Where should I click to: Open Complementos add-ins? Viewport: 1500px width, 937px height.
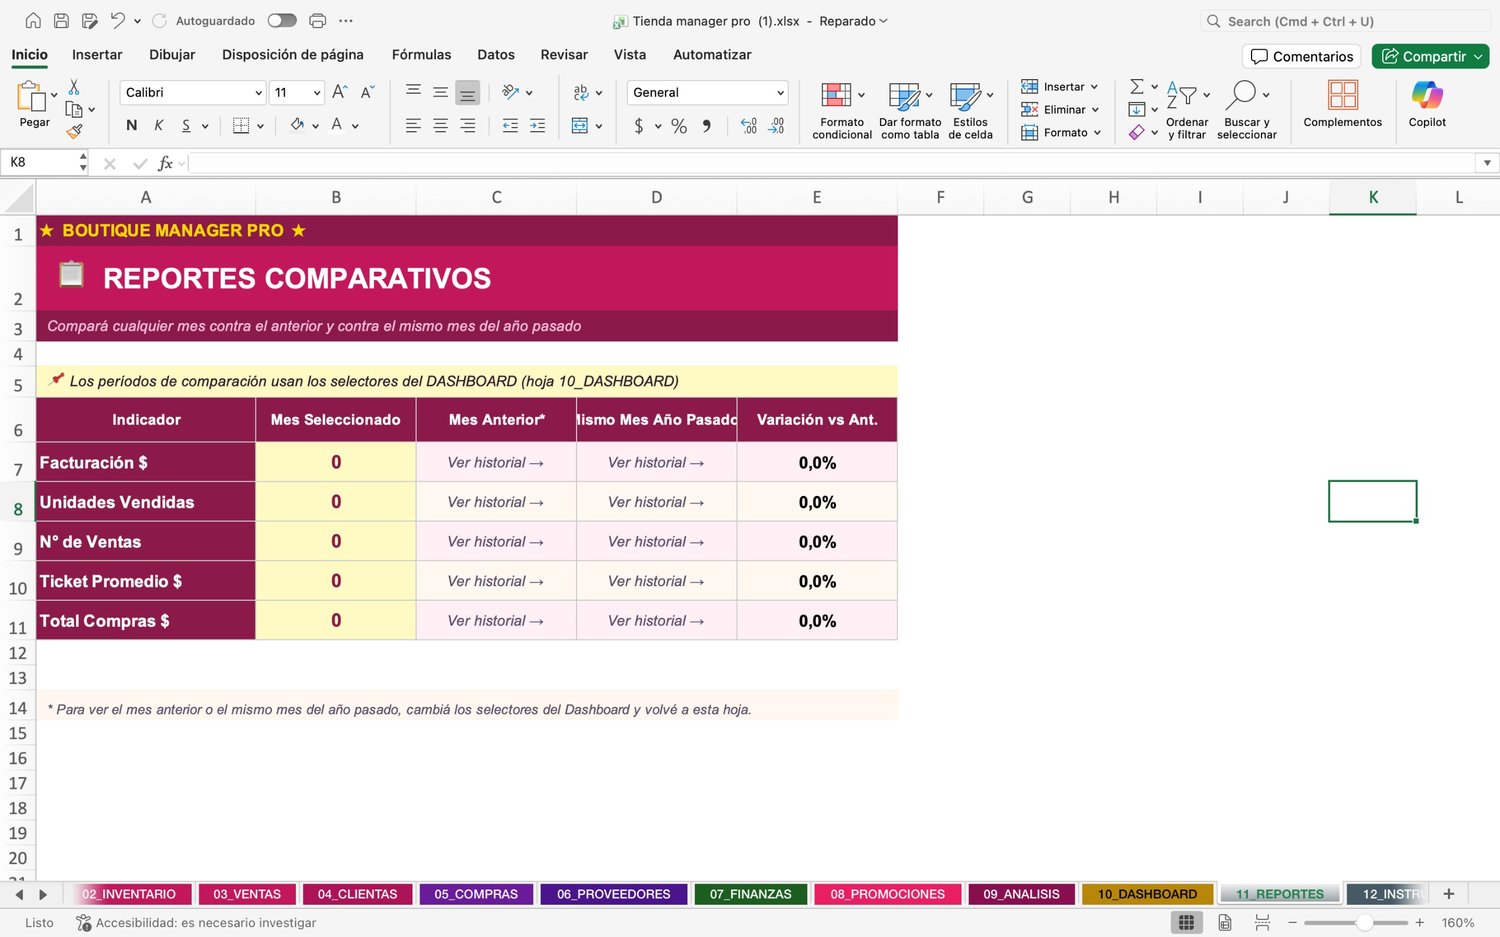tap(1343, 104)
